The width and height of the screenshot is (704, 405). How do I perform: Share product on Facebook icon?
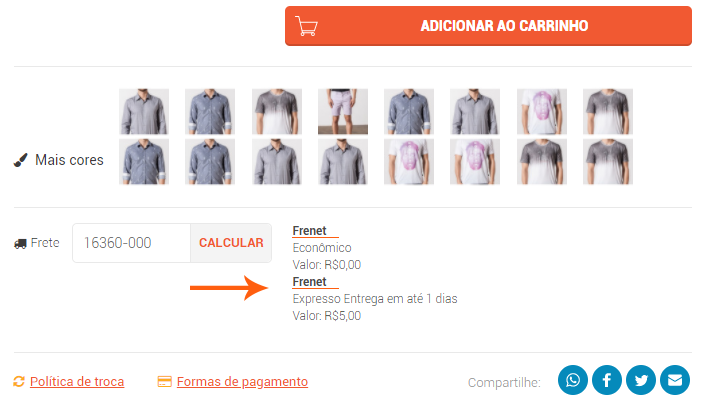(x=607, y=380)
